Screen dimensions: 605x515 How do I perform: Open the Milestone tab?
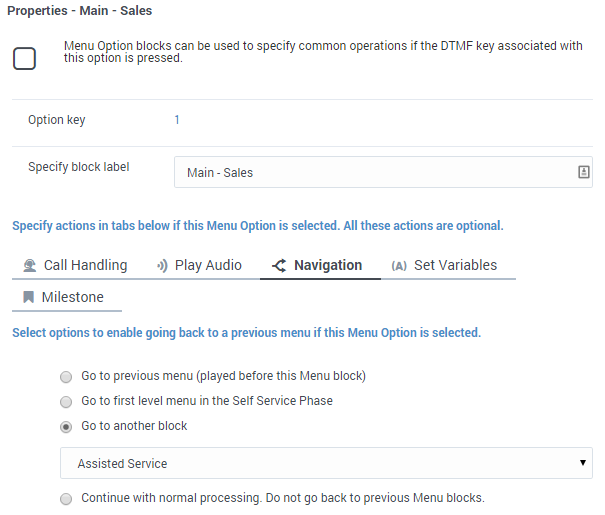click(67, 297)
